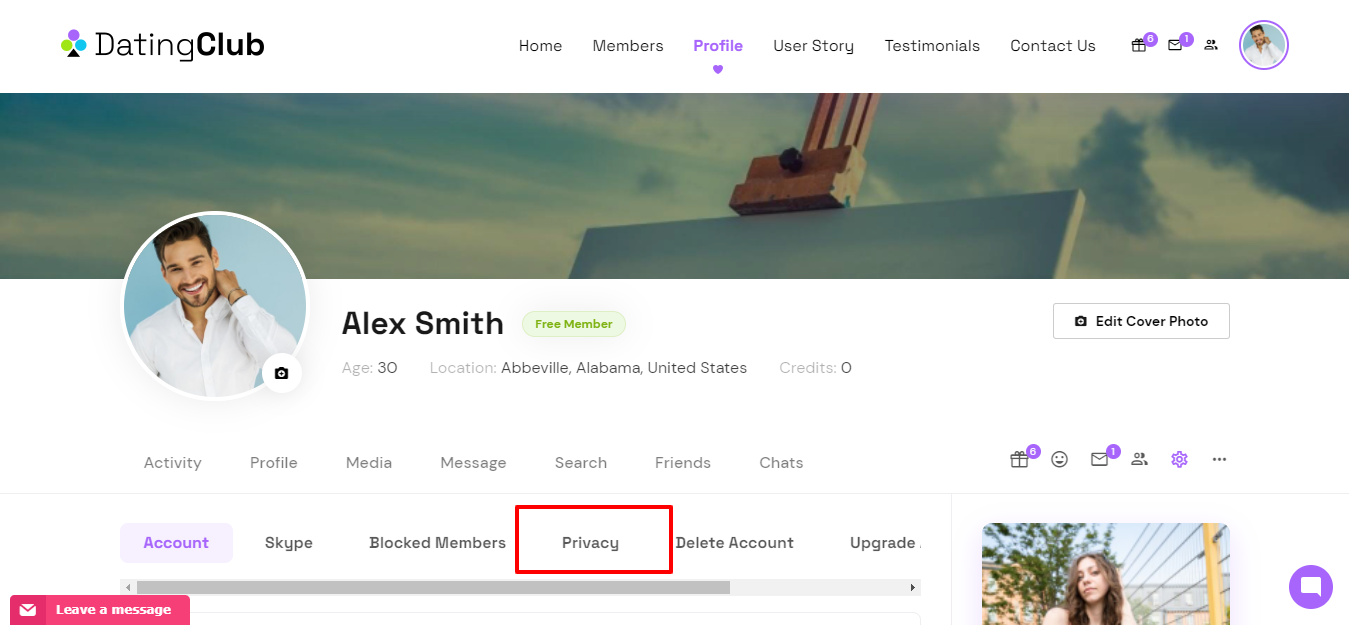Image resolution: width=1349 pixels, height=625 pixels.
Task: Click the Leave a message button
Action: click(x=100, y=610)
